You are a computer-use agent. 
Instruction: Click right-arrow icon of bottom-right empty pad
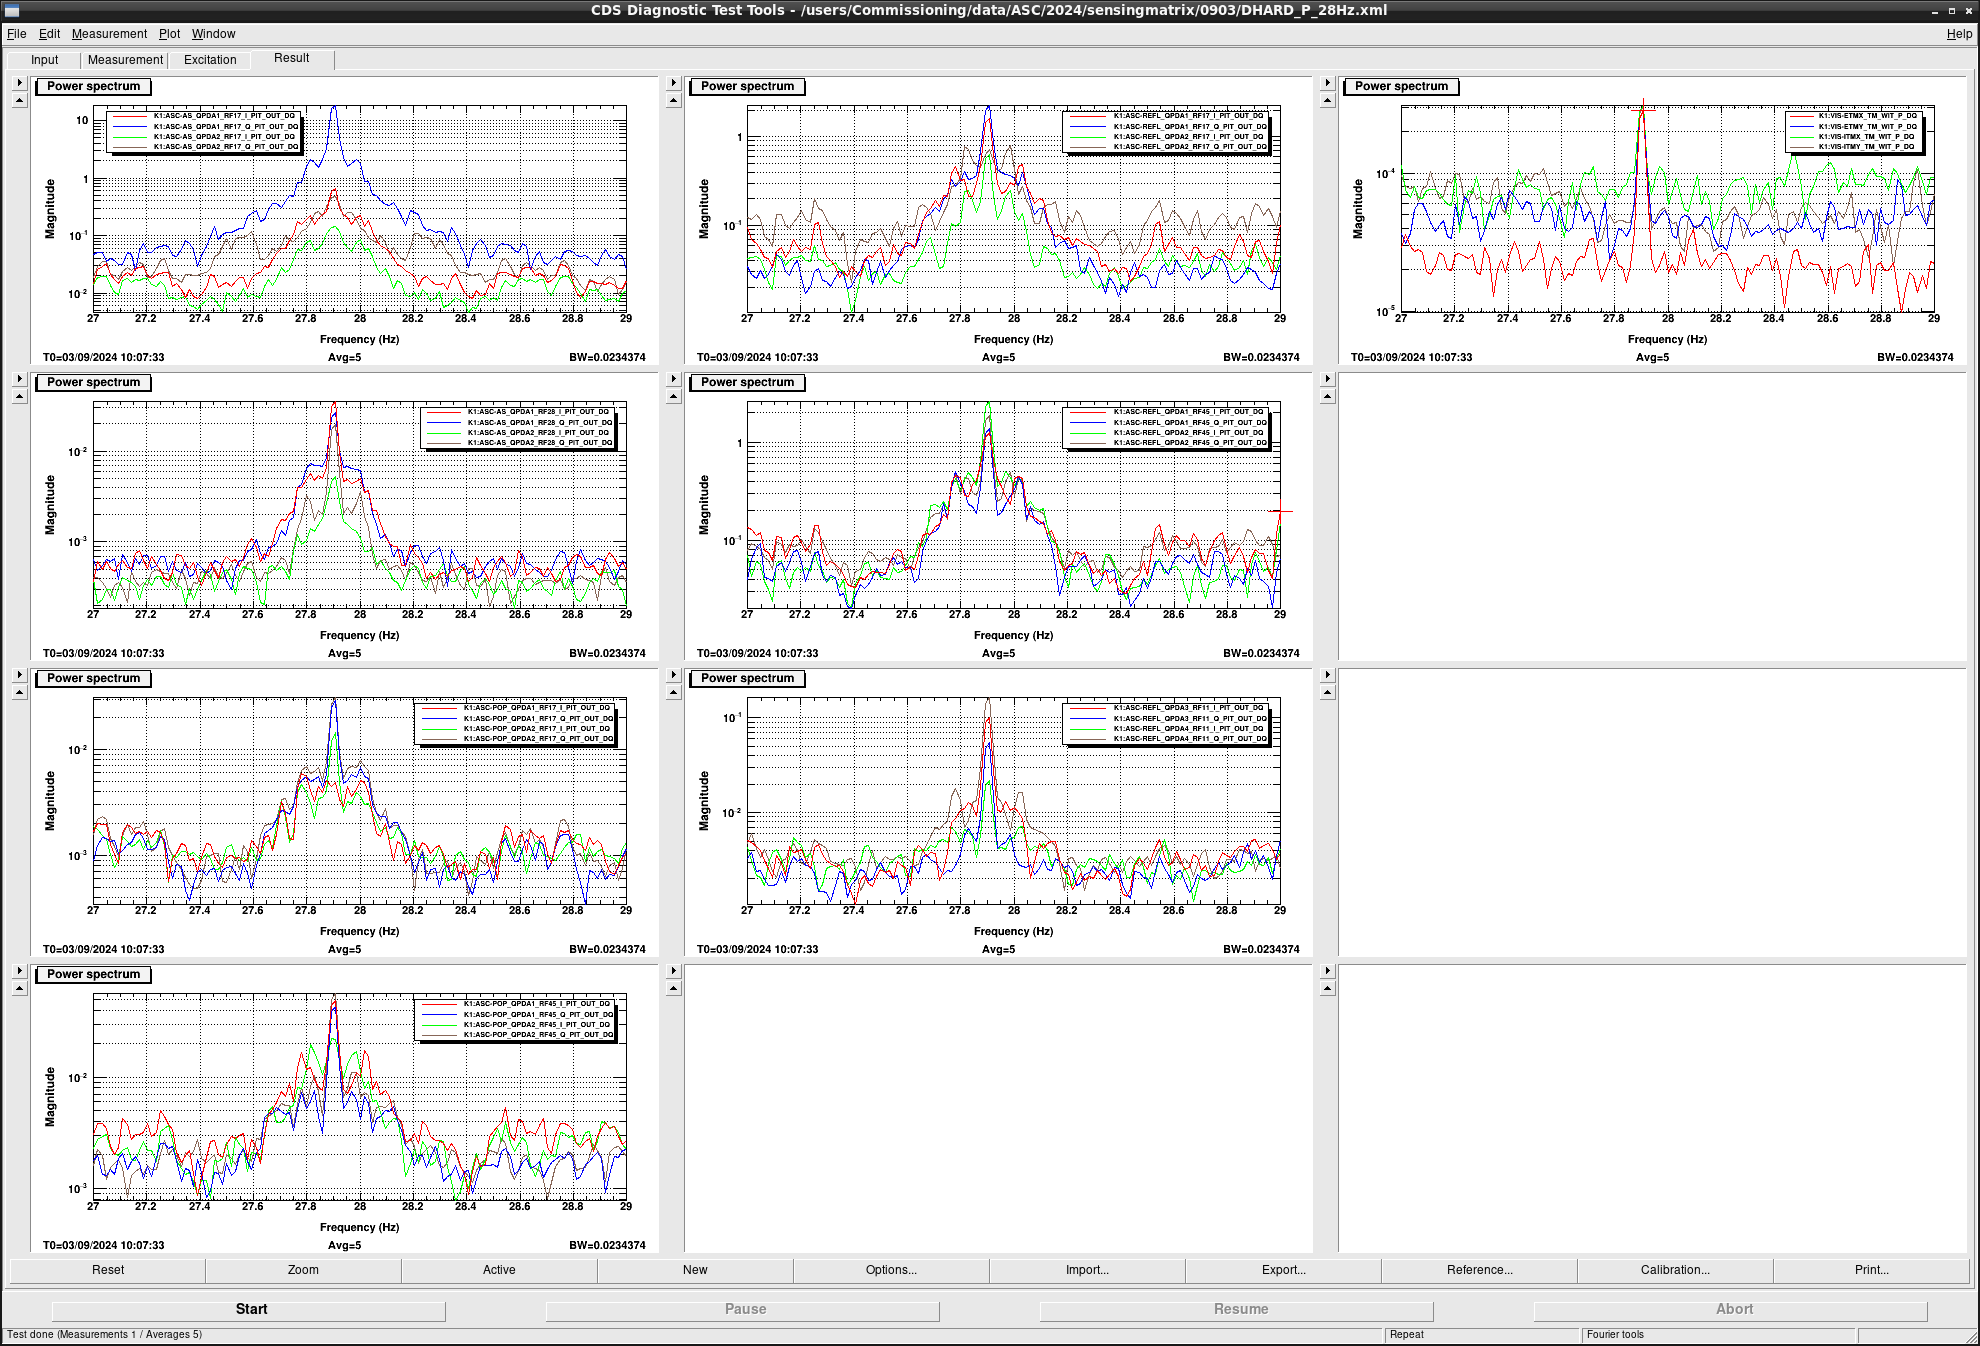(1328, 971)
